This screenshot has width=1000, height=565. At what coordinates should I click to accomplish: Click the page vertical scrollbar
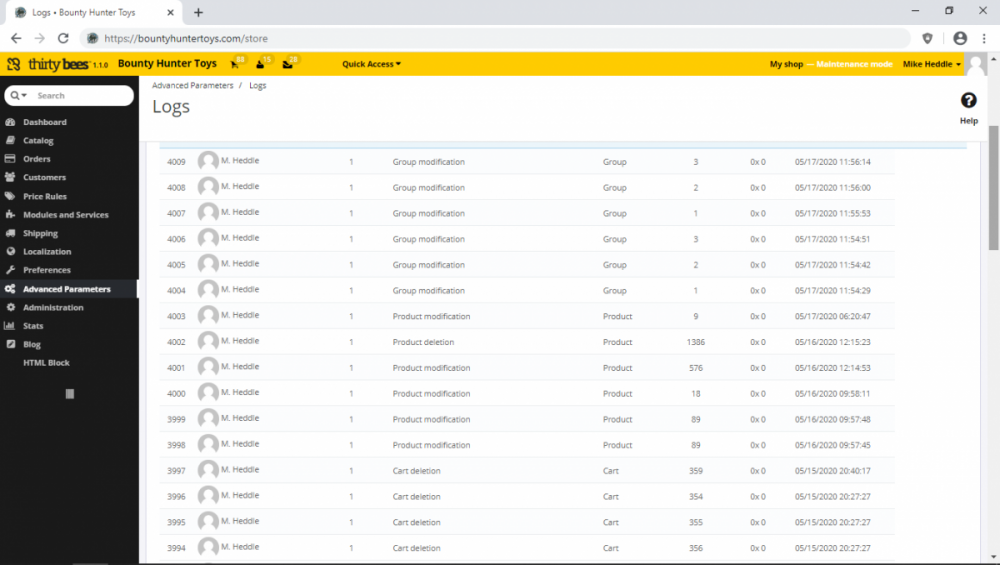(993, 190)
